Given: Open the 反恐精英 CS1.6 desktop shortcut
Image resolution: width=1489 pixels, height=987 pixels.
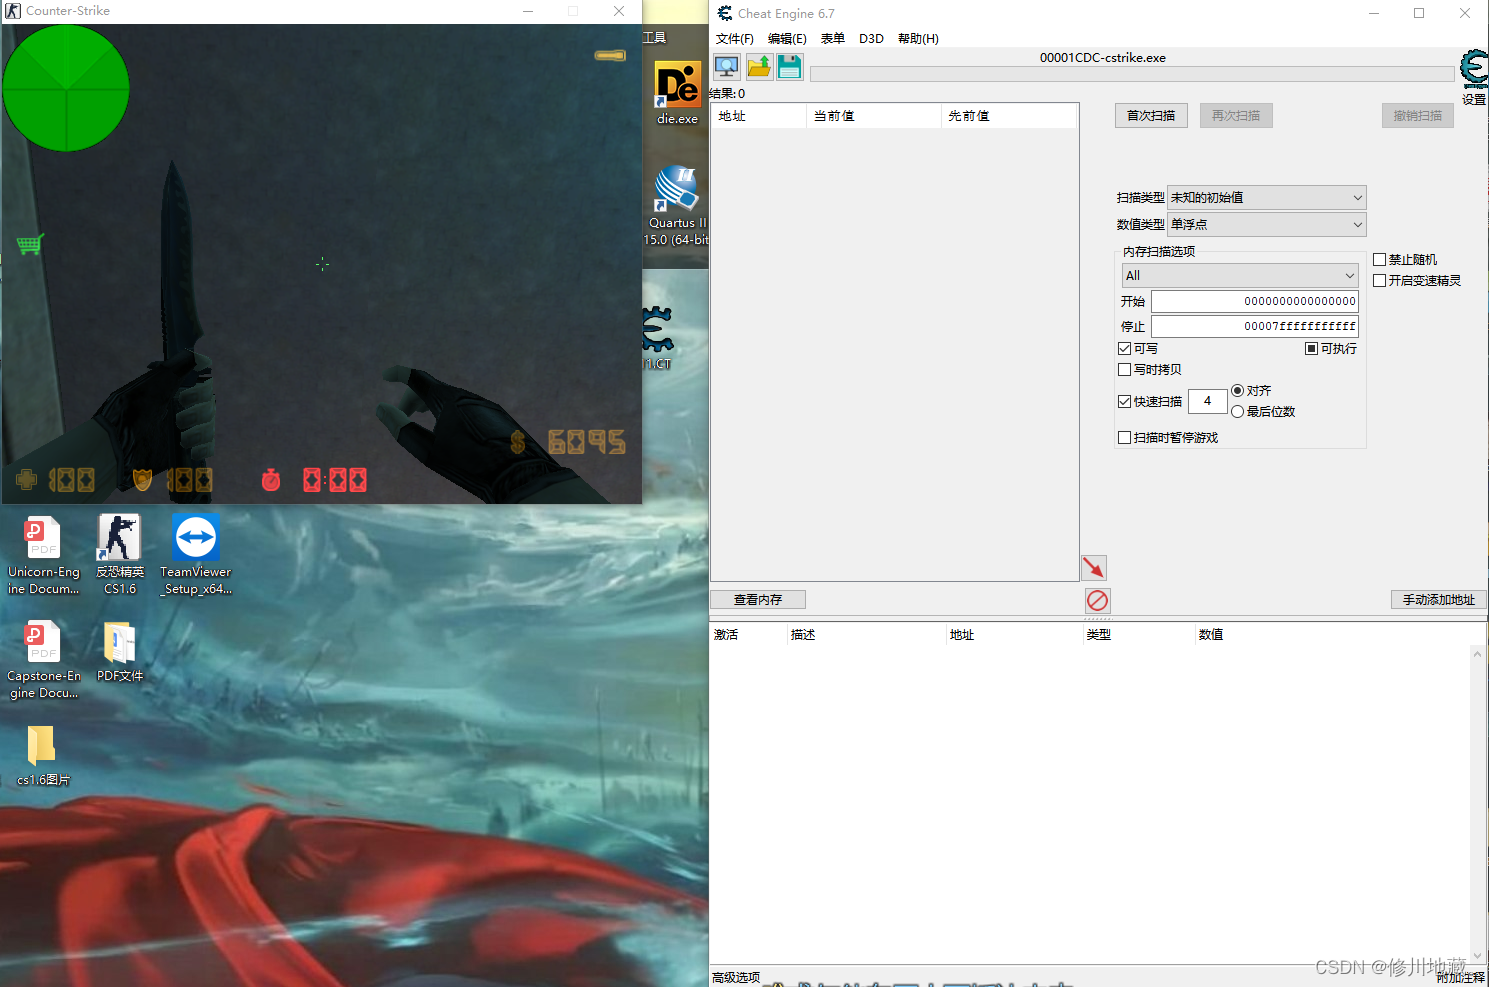Looking at the screenshot, I should tap(120, 556).
